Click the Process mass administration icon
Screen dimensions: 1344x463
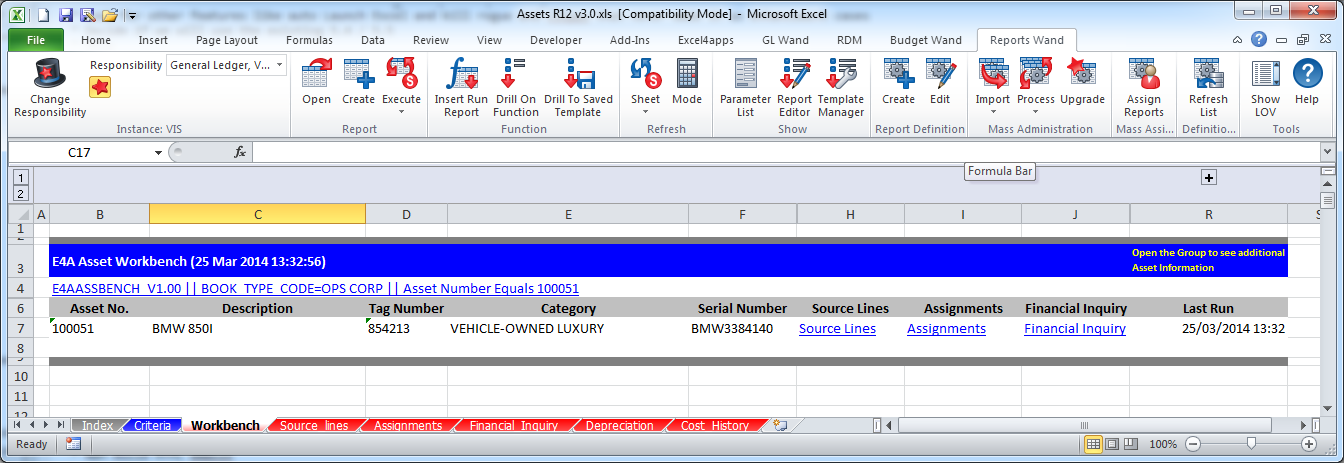(1035, 74)
